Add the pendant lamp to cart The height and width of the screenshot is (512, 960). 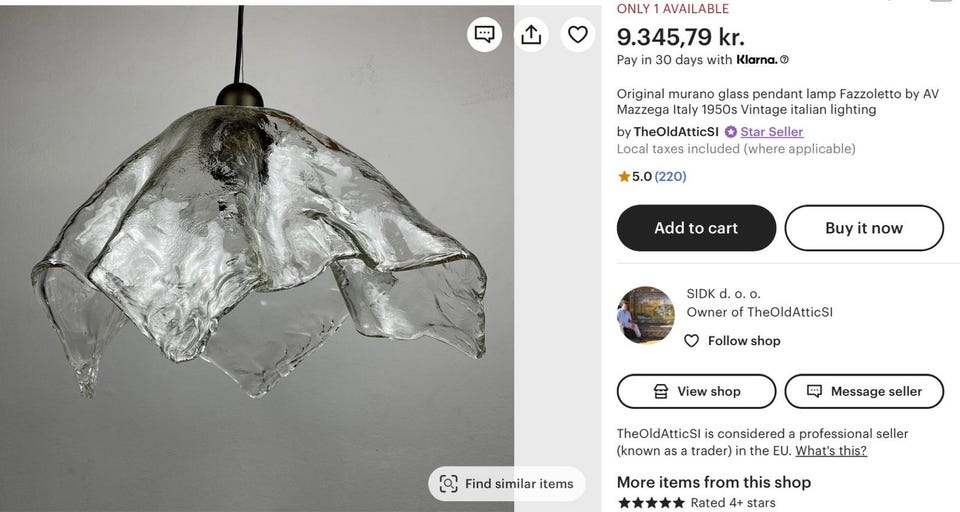[696, 228]
